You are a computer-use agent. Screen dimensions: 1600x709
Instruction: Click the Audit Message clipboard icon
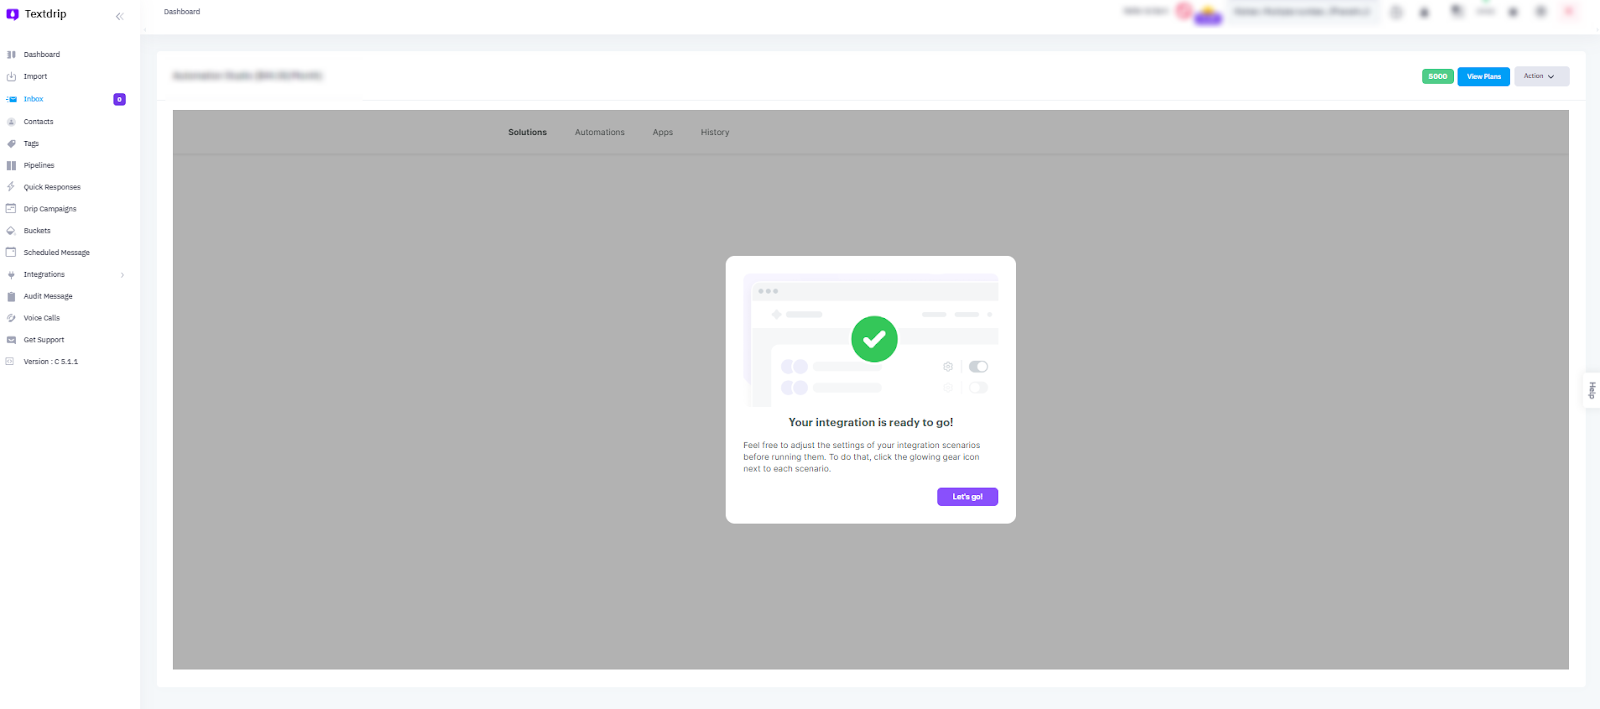pos(11,297)
